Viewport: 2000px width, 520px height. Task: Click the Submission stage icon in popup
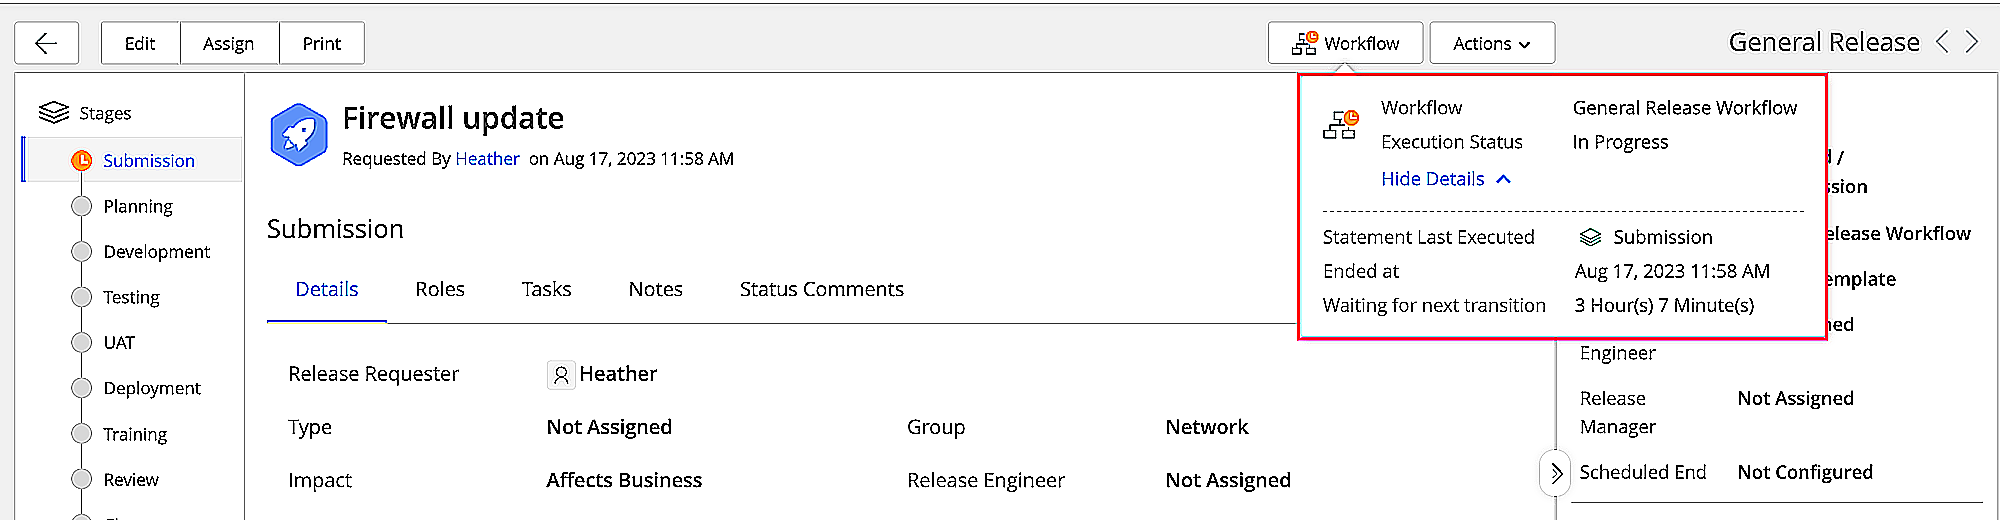[1590, 237]
